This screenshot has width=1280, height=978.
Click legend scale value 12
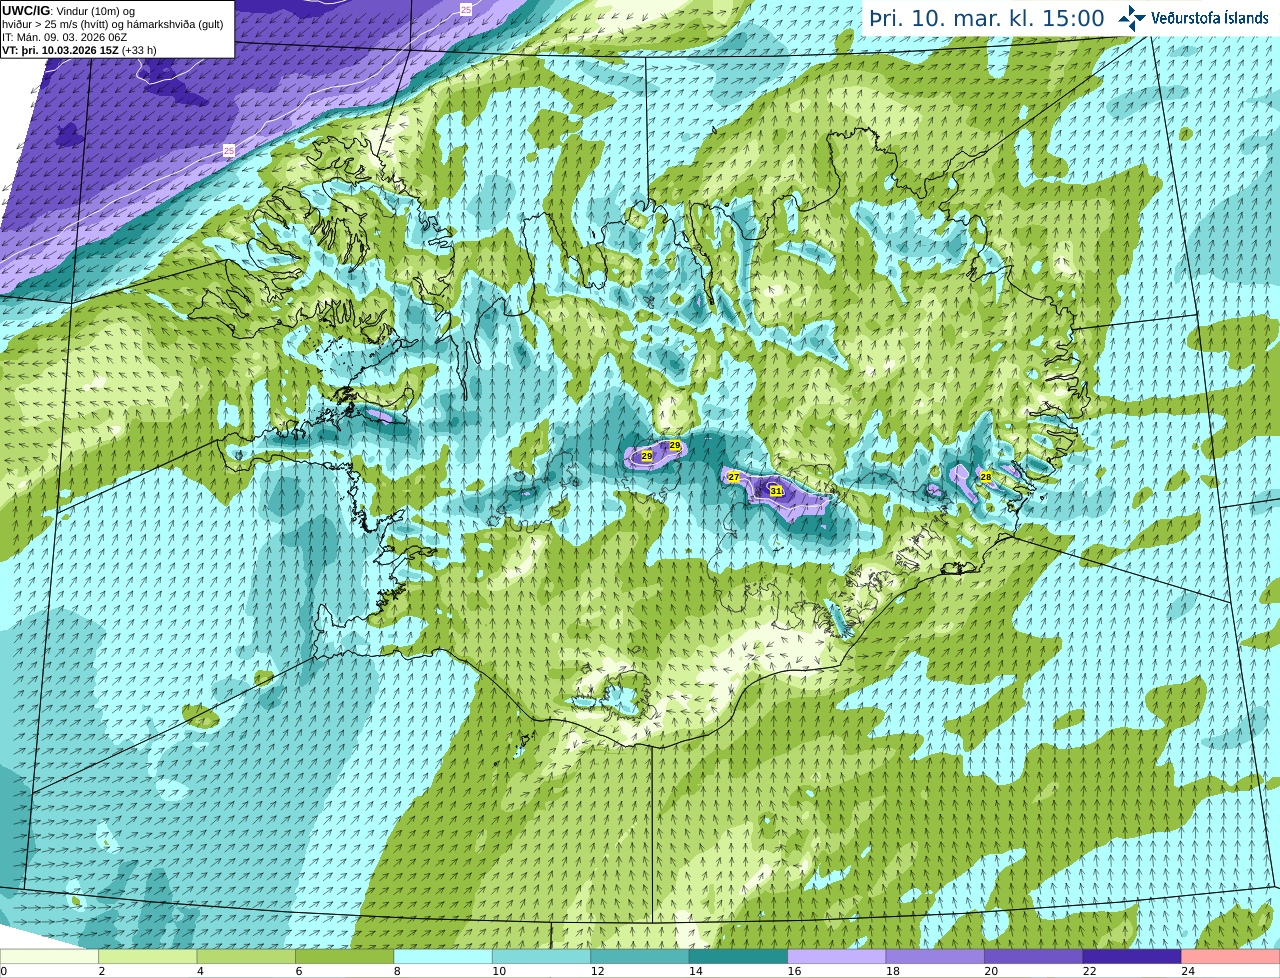click(598, 971)
